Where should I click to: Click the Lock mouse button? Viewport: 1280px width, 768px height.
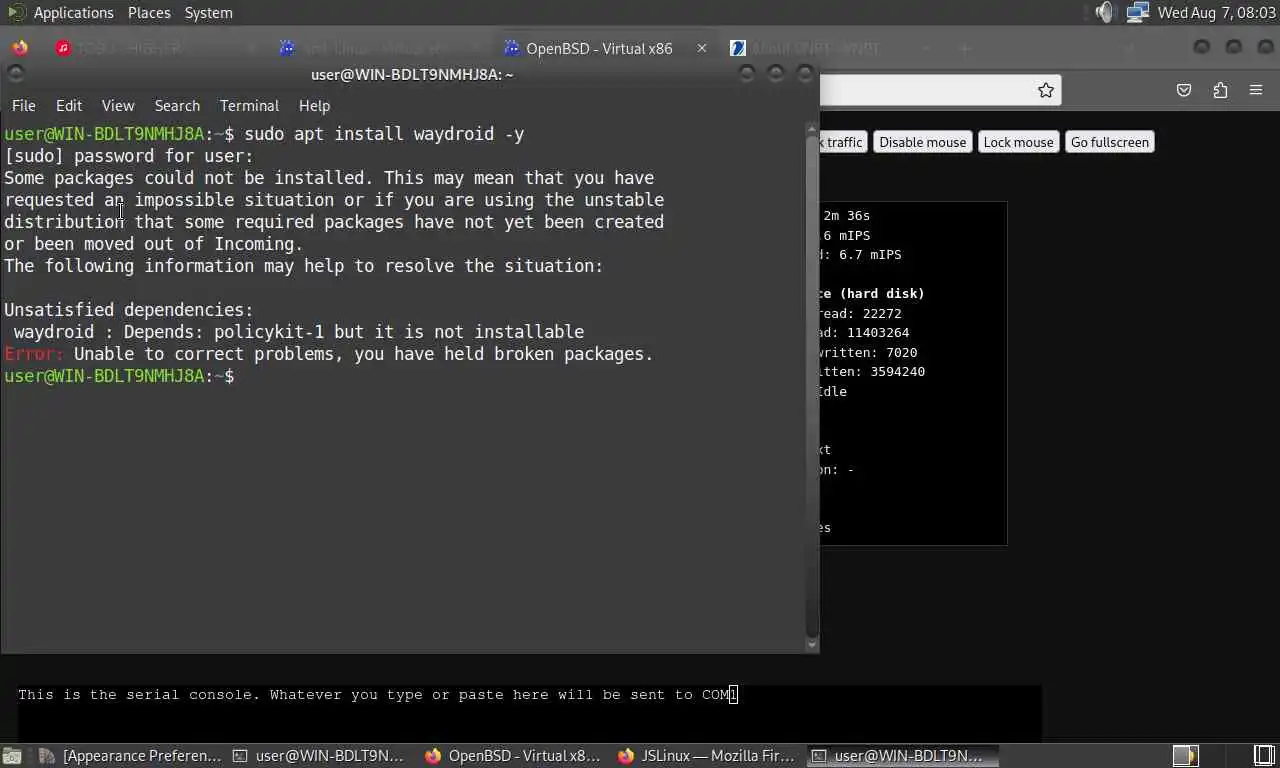click(1018, 142)
